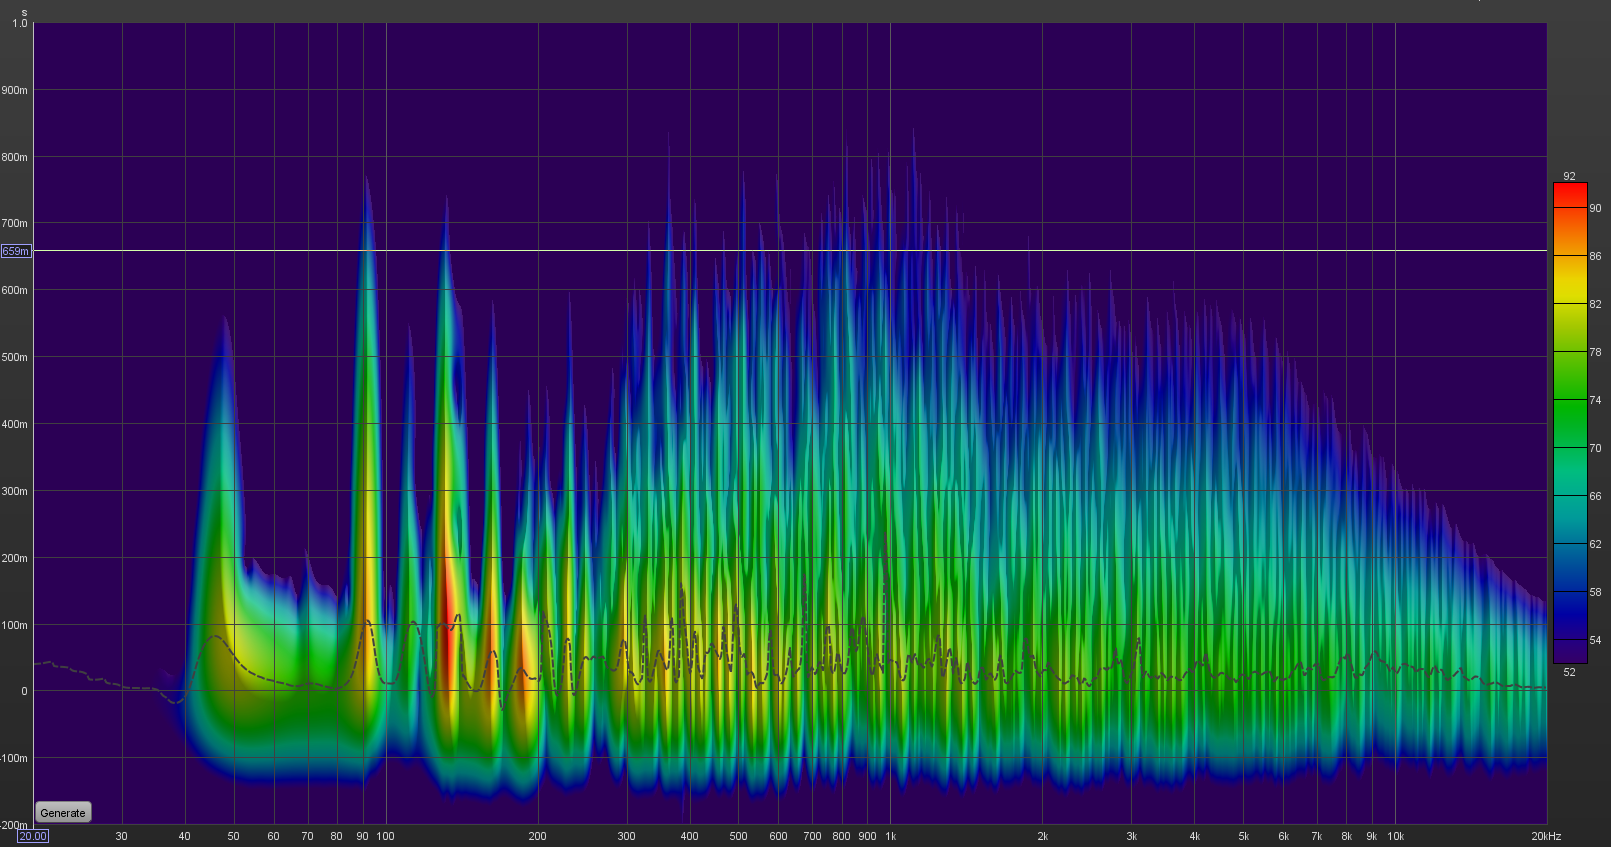Viewport: 1611px width, 847px height.
Task: Click the -200m time axis label
Action: (14, 825)
